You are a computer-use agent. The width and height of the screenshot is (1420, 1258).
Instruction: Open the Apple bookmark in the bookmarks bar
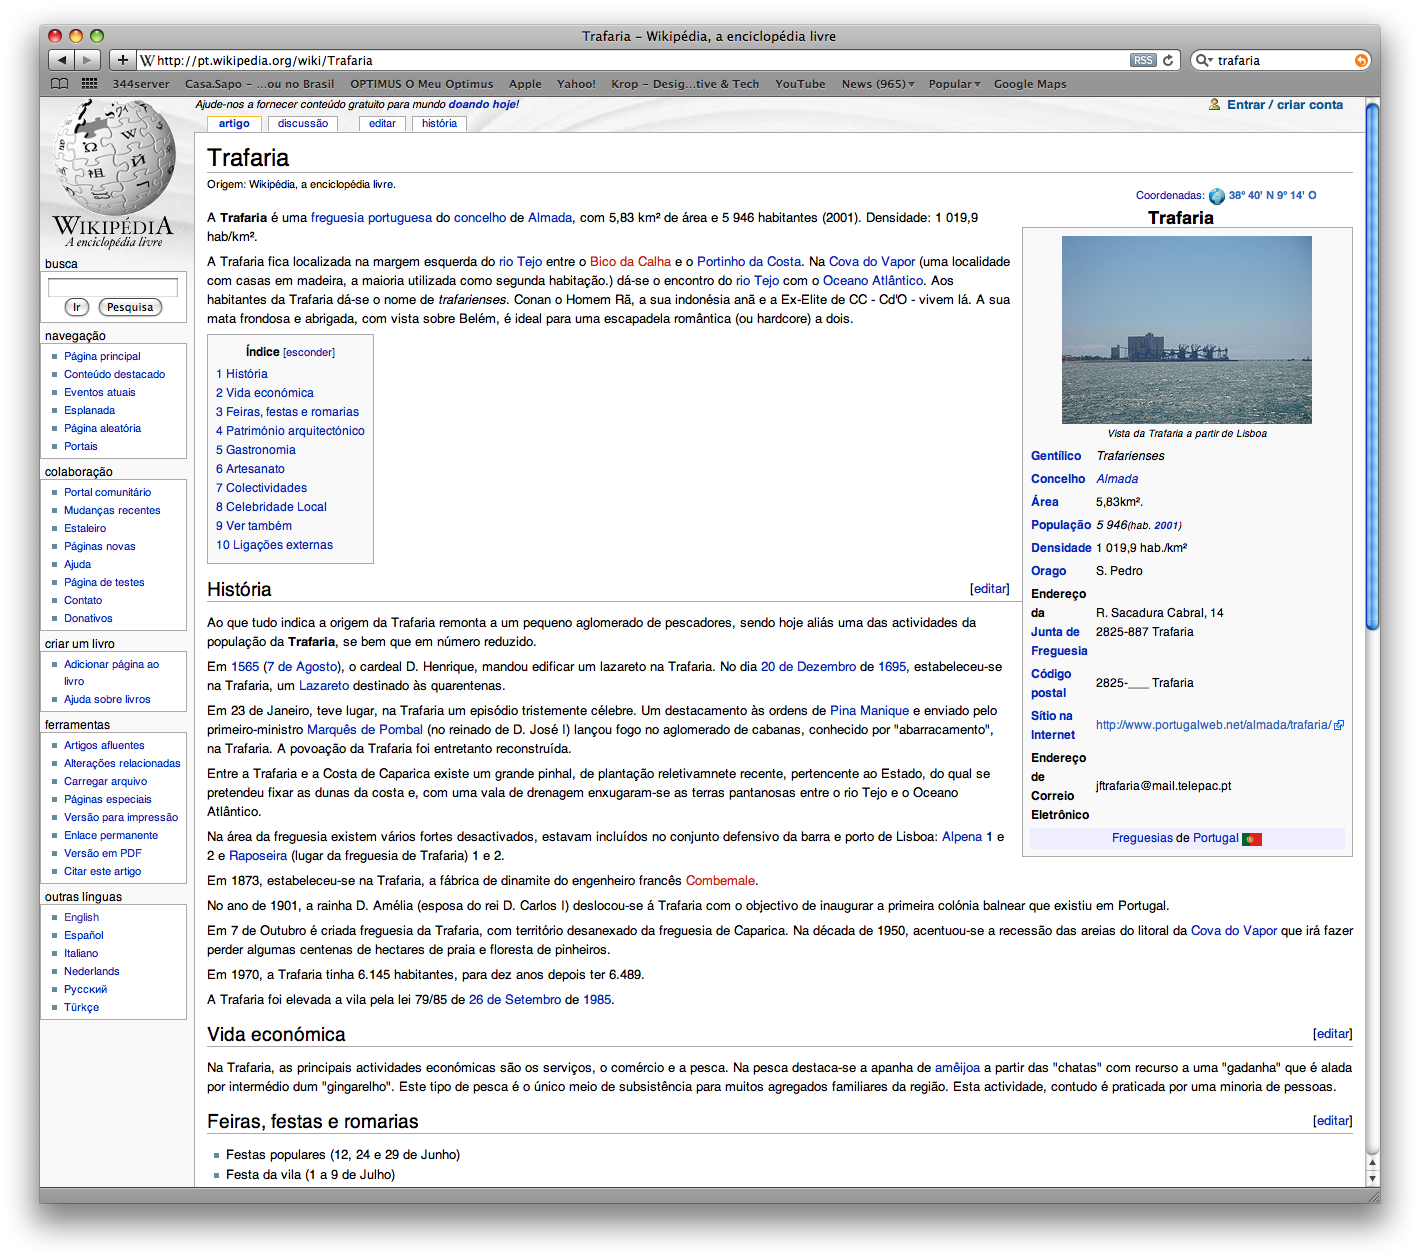click(525, 84)
